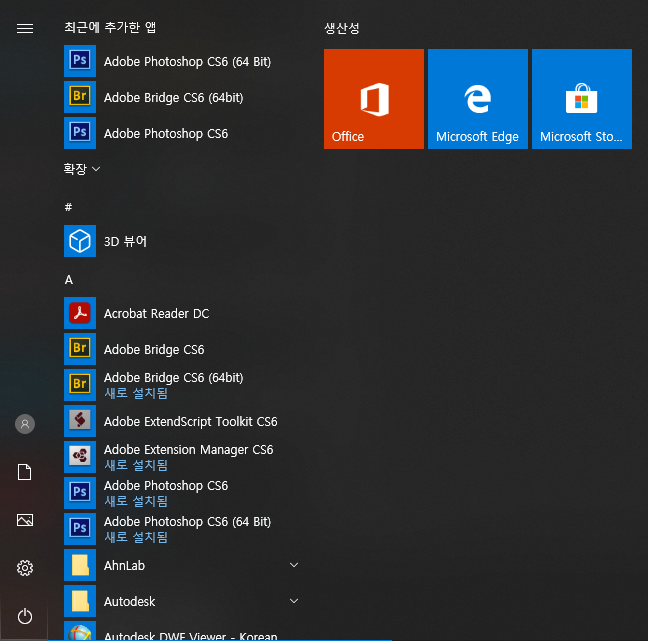Click the 생산성 tile group title
The height and width of the screenshot is (641, 648).
pyautogui.click(x=342, y=28)
